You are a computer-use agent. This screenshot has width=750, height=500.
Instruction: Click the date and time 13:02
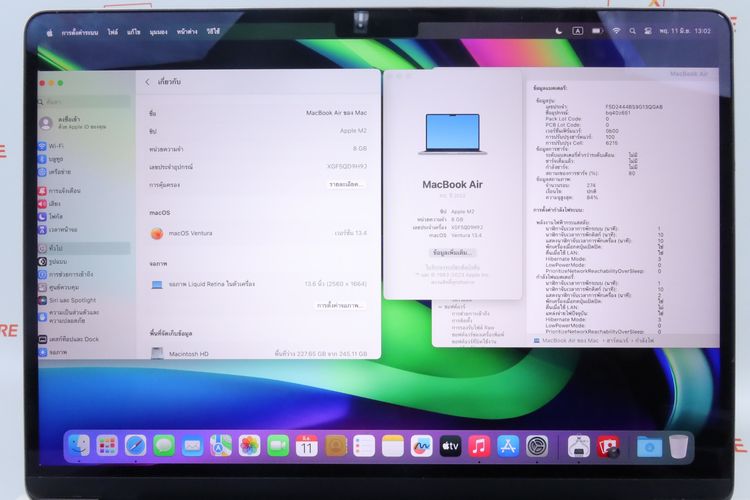click(x=684, y=31)
